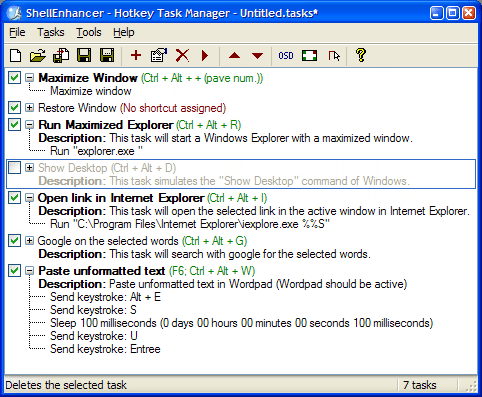The width and height of the screenshot is (482, 397).
Task: Collapse the Run Maximized Explorer task
Action: point(30,125)
